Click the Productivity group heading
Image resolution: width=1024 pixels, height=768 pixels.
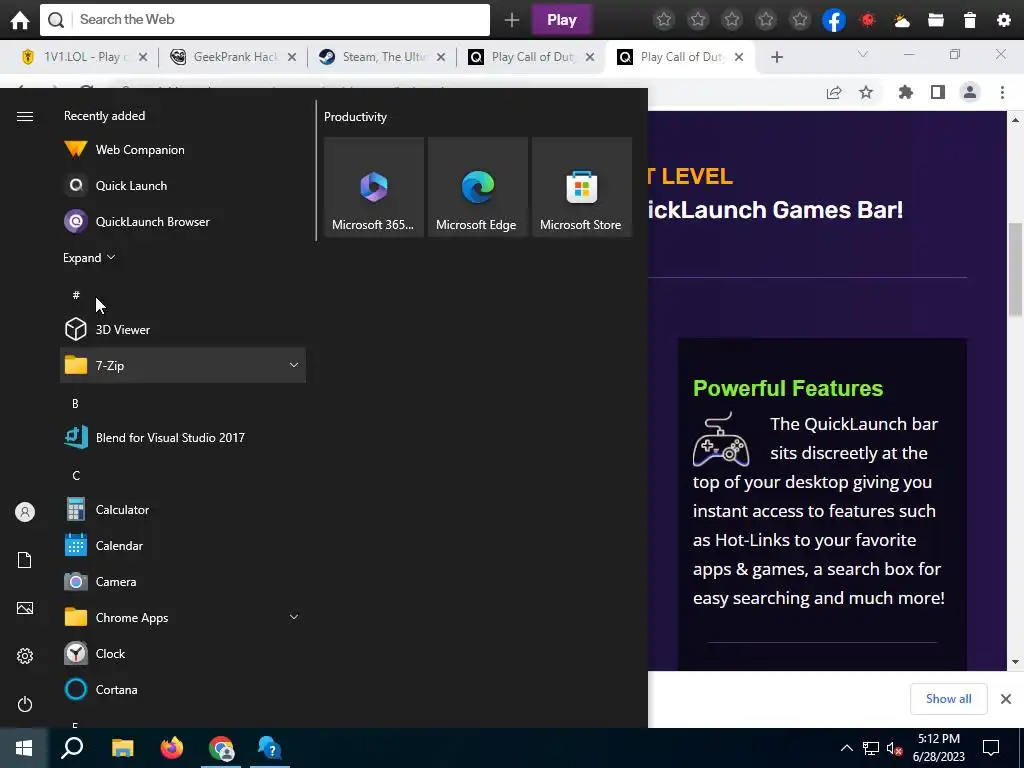tap(355, 117)
